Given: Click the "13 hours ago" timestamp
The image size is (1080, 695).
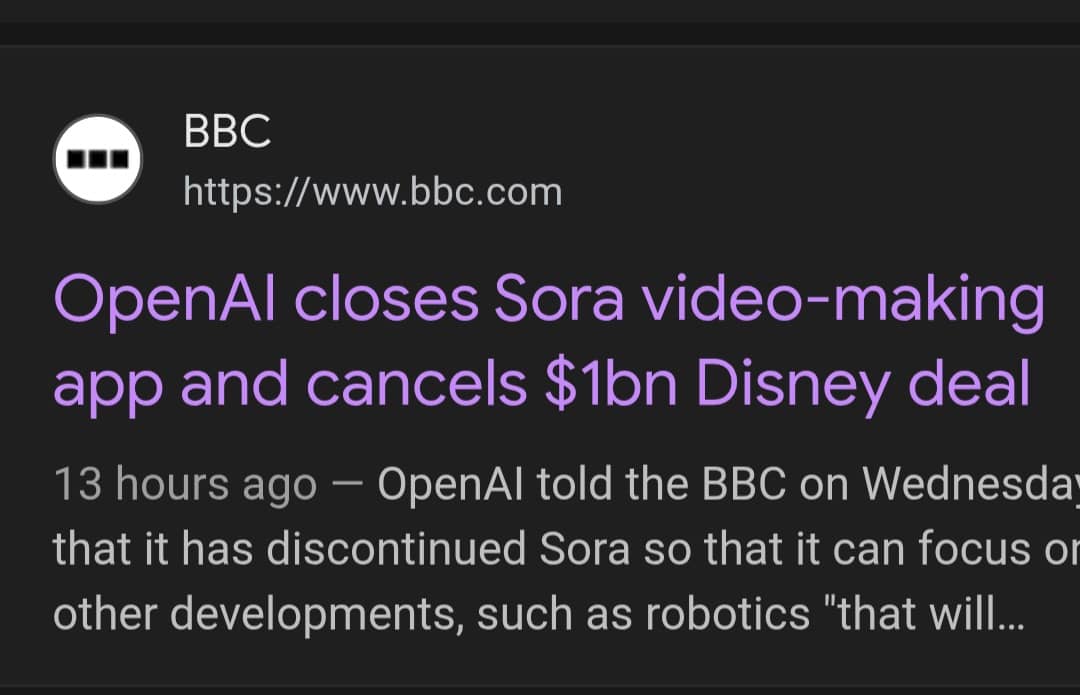Looking at the screenshot, I should [185, 485].
